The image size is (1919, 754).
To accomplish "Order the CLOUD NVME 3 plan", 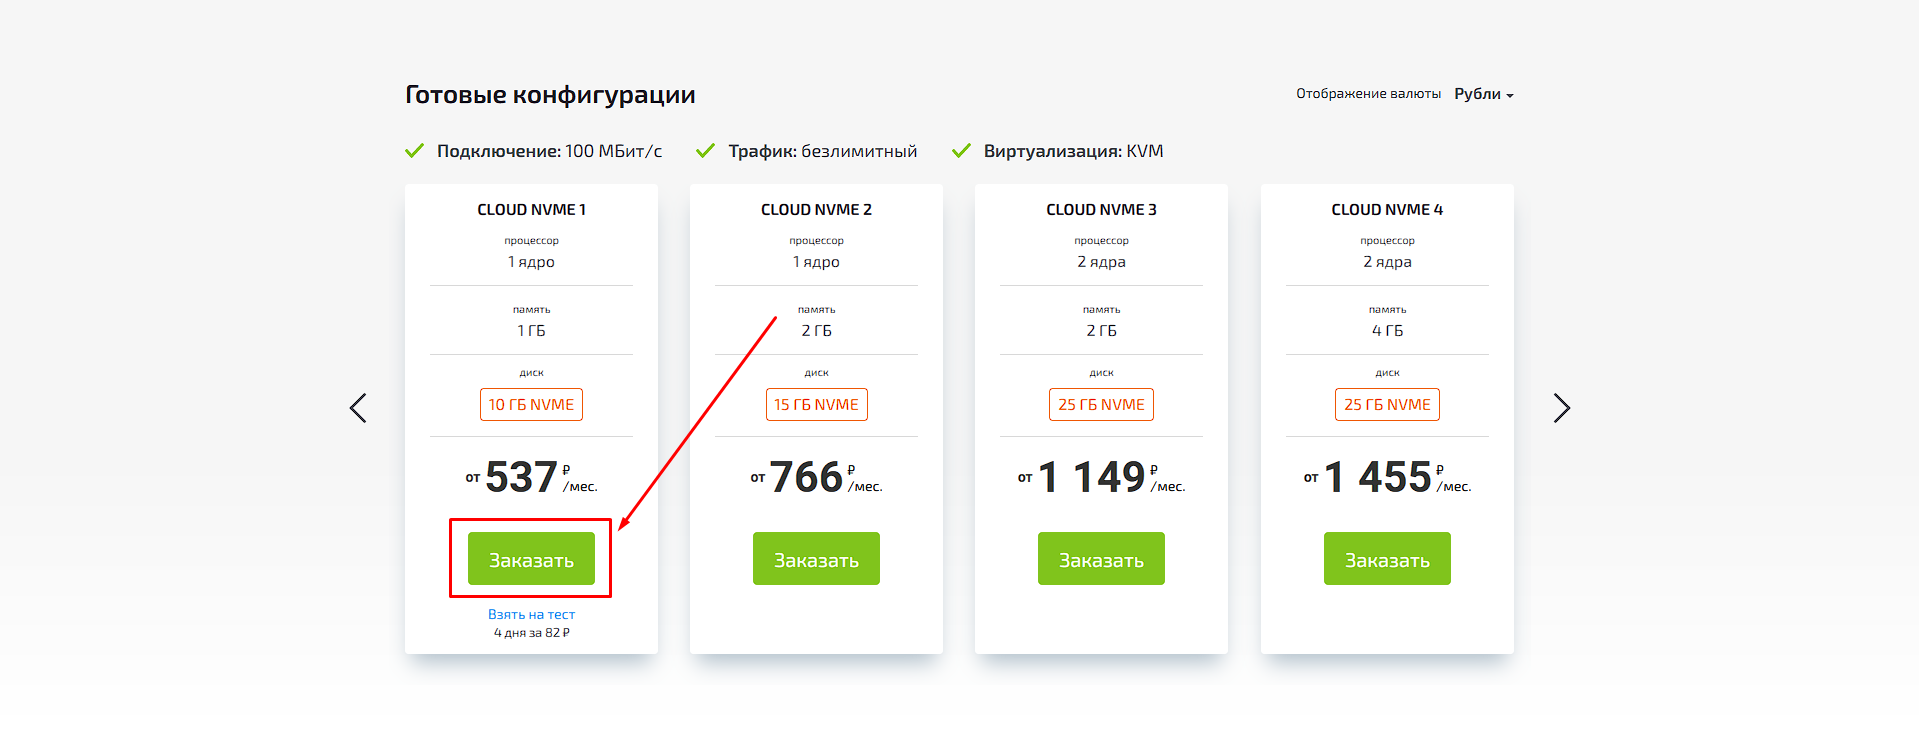I will pyautogui.click(x=1101, y=559).
